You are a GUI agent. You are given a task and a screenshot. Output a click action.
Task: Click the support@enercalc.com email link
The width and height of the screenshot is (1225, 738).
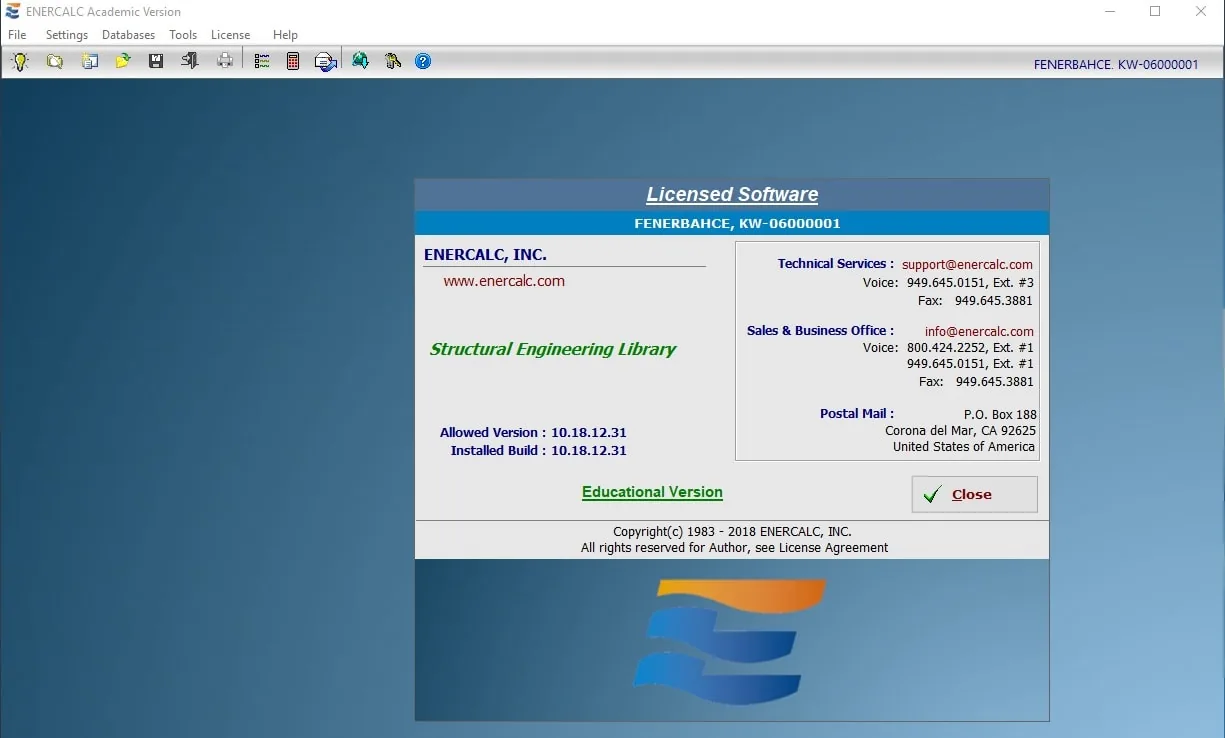point(967,265)
